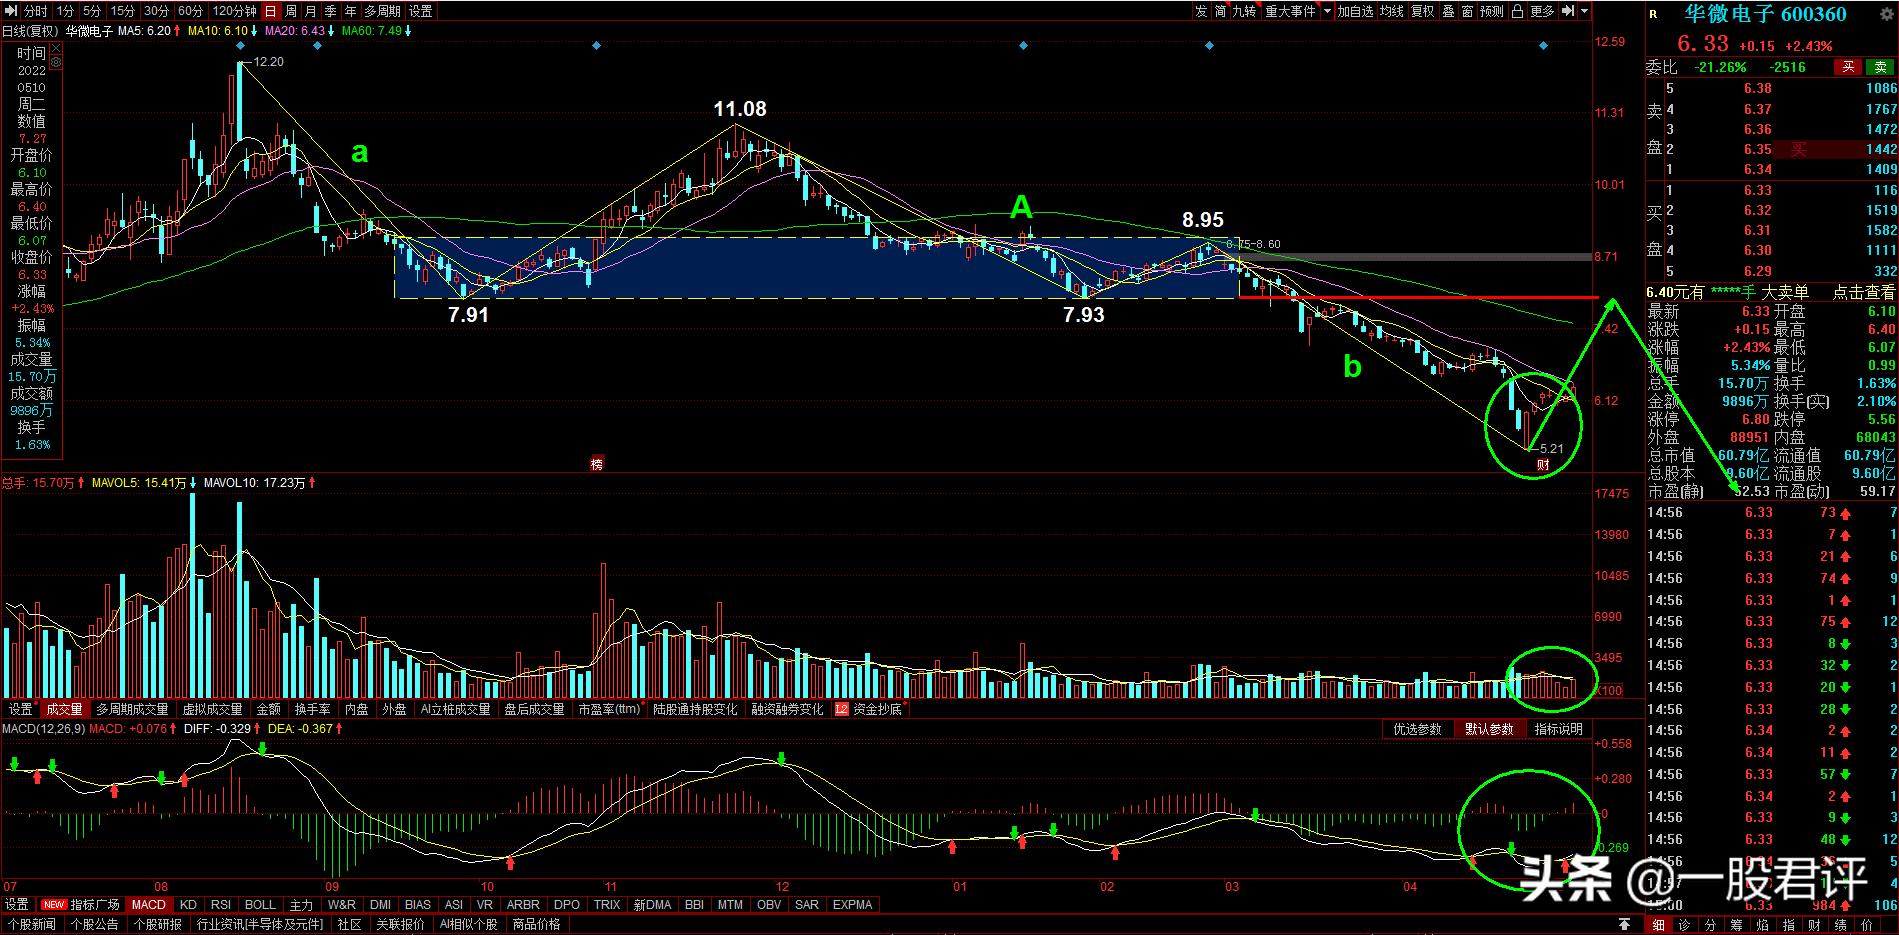Close the time data info panel
Image resolution: width=1899 pixels, height=935 pixels.
pos(56,48)
